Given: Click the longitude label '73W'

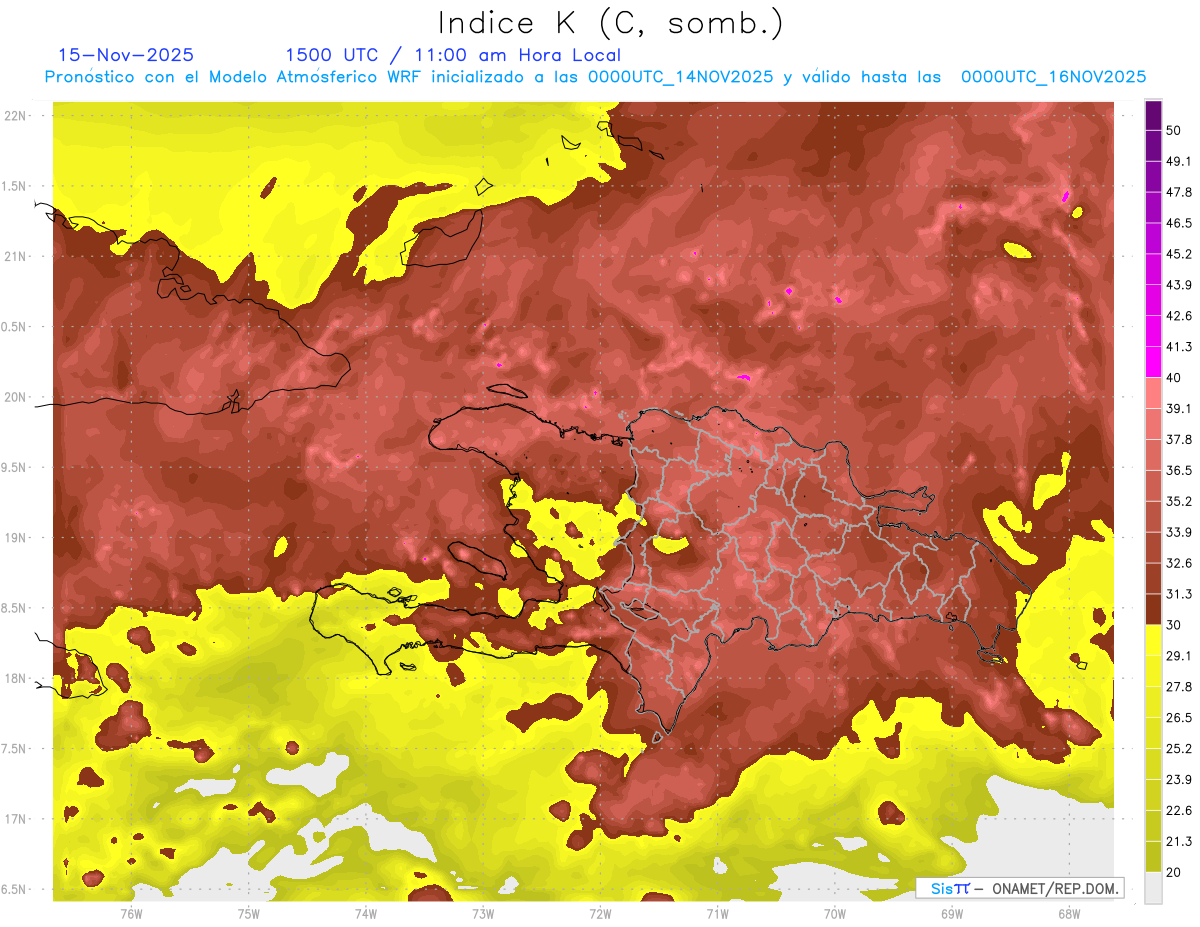Looking at the screenshot, I should coord(483,914).
